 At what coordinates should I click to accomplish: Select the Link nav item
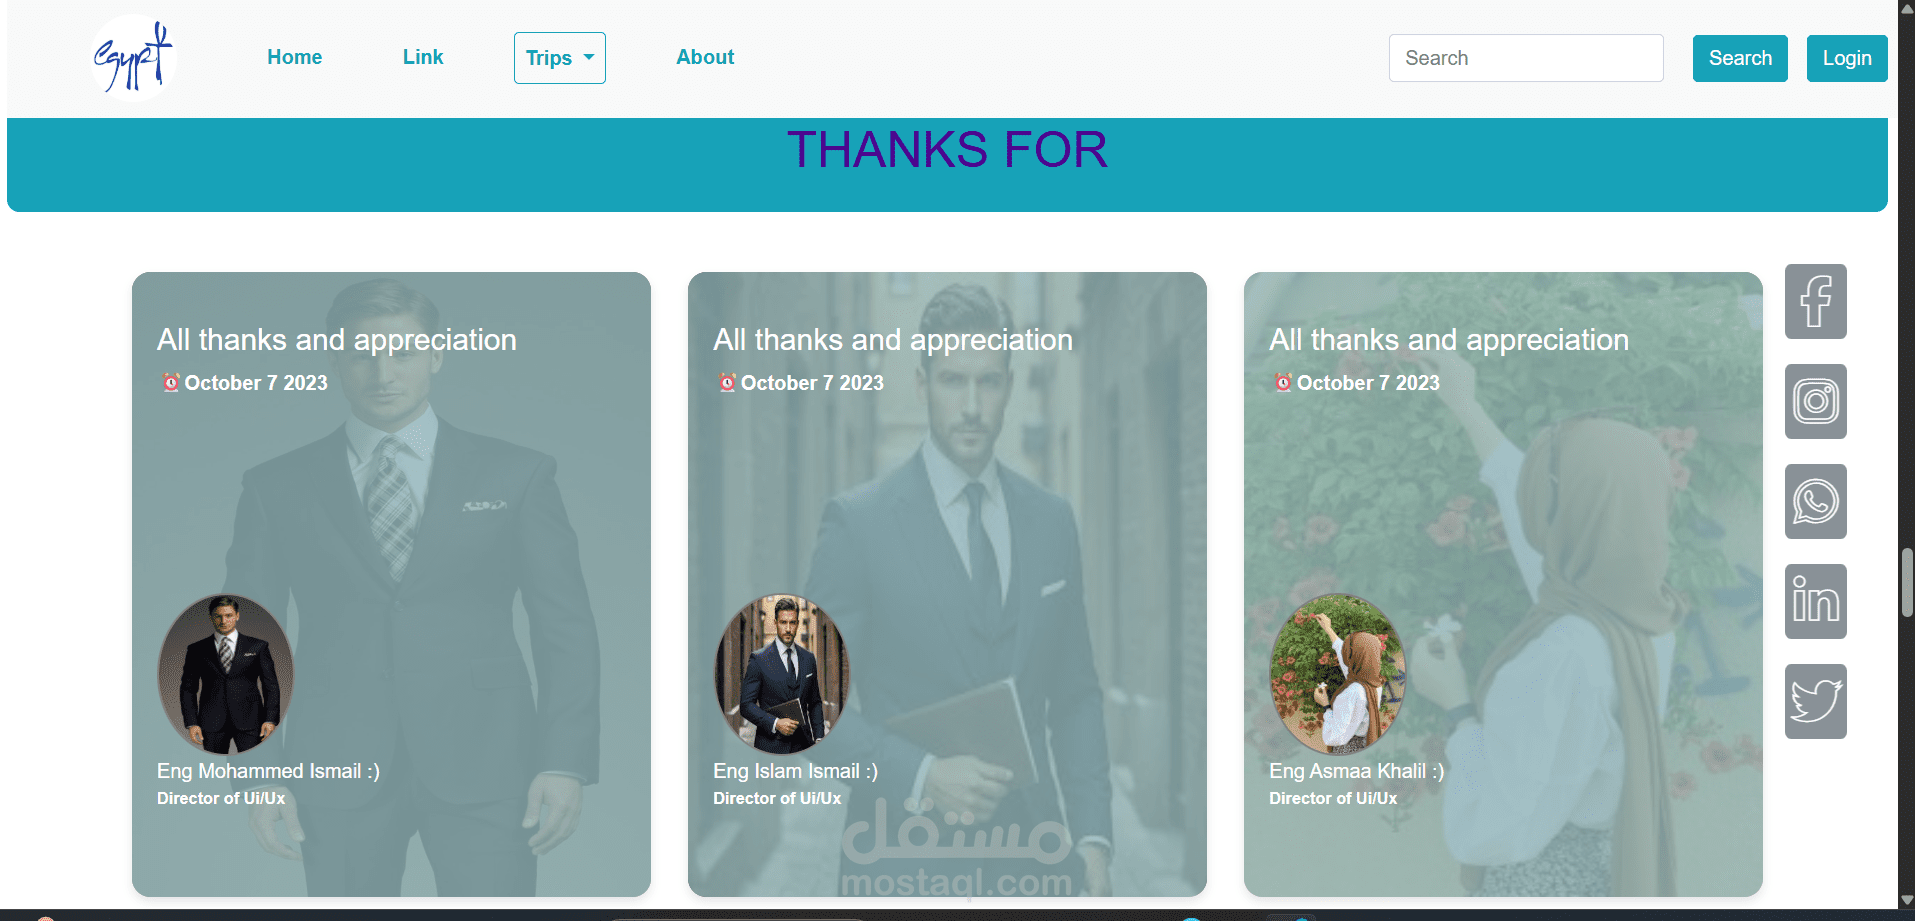tap(423, 57)
